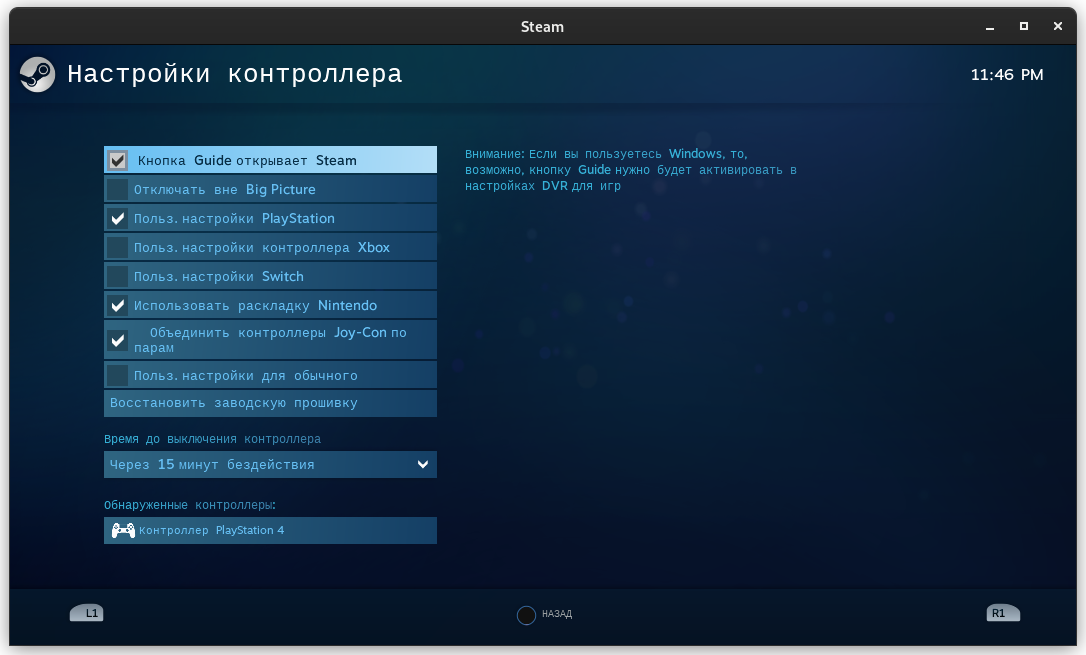Viewport: 1086px width, 655px height.
Task: Click 'Настройки контроллера' page title
Action: (x=235, y=73)
